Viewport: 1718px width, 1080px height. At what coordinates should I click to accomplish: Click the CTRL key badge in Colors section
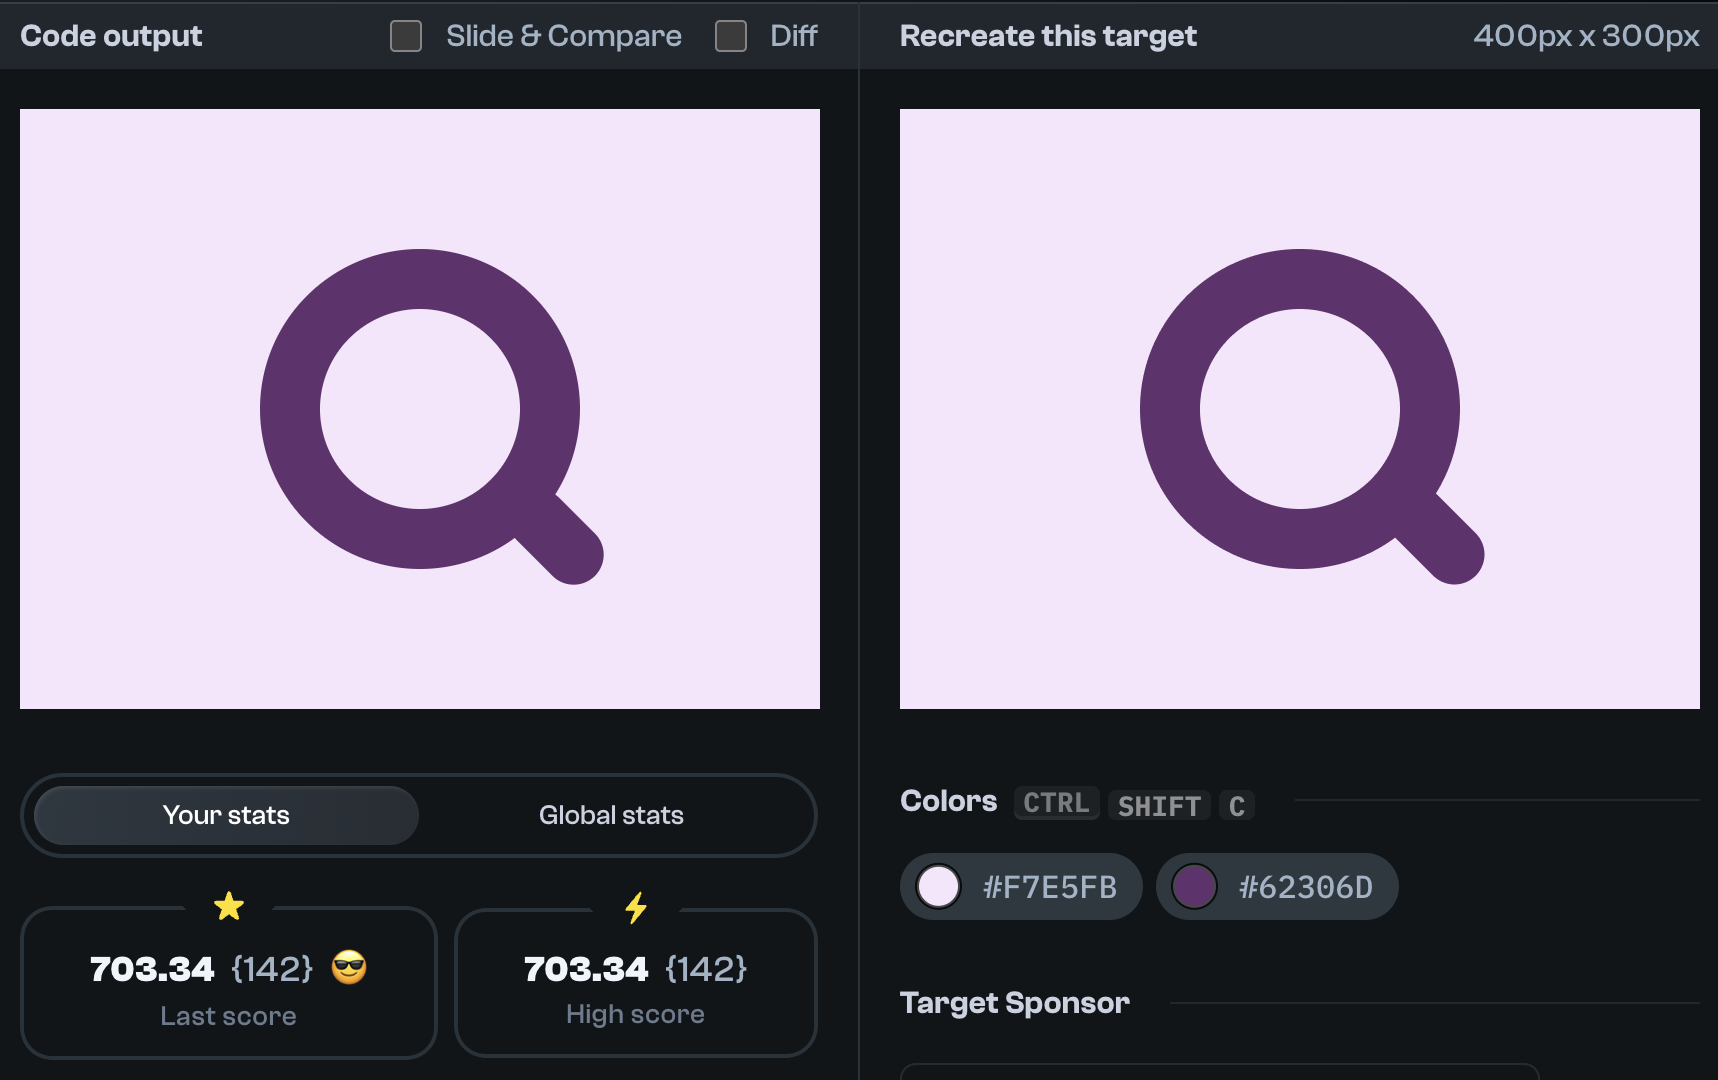tap(1055, 803)
